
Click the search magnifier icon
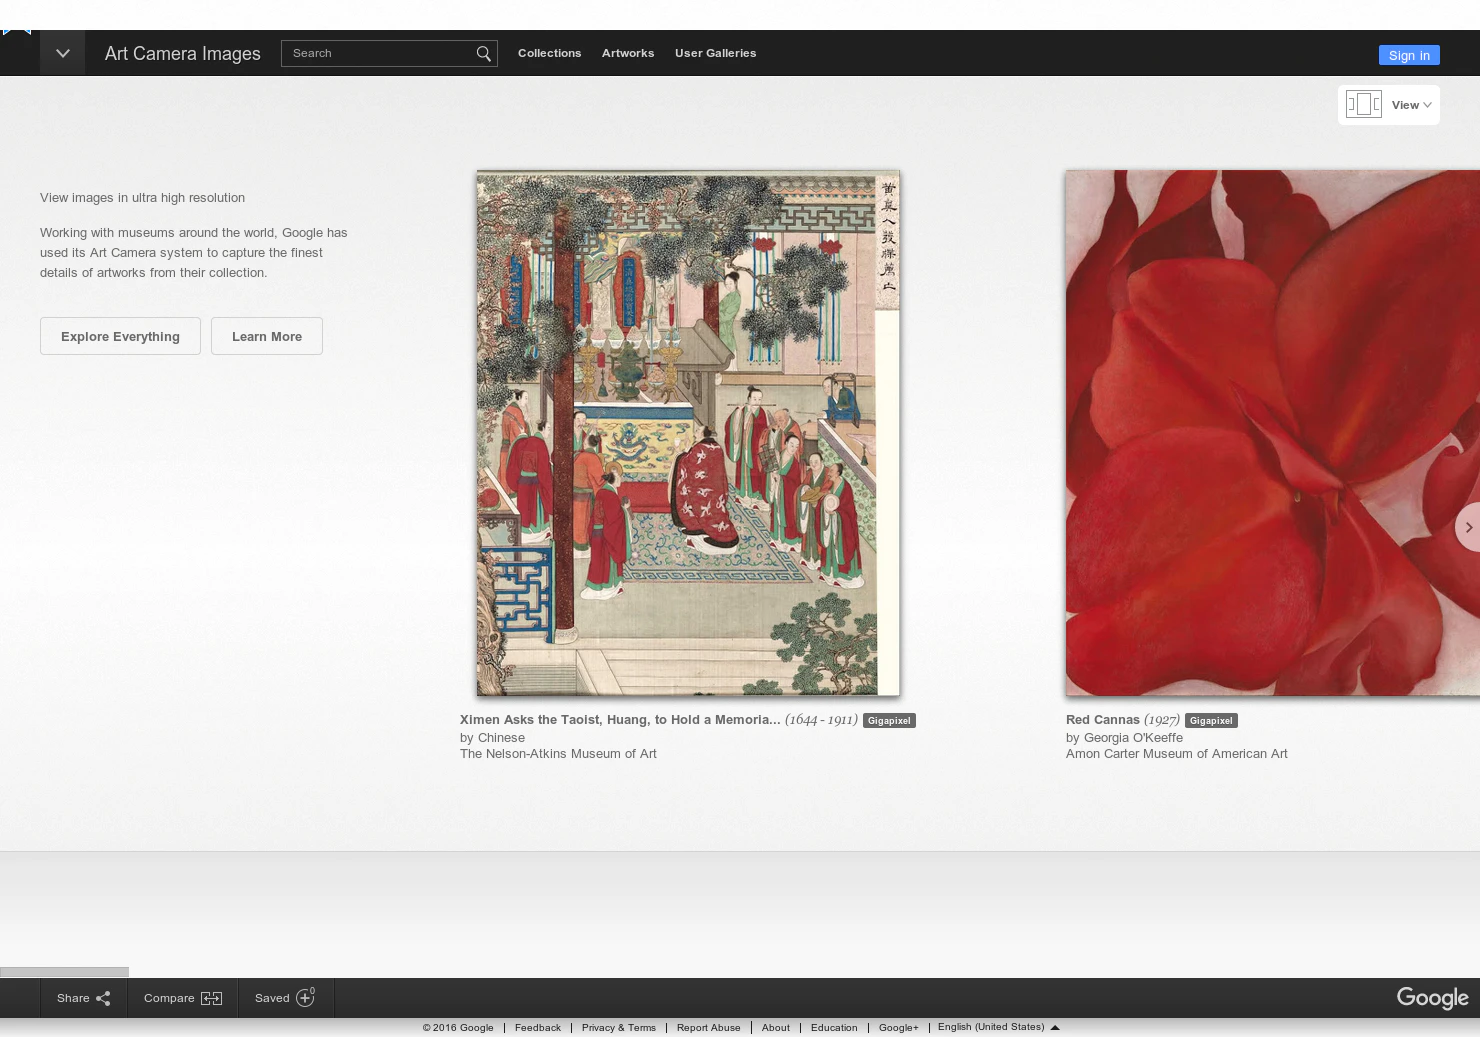tap(484, 53)
